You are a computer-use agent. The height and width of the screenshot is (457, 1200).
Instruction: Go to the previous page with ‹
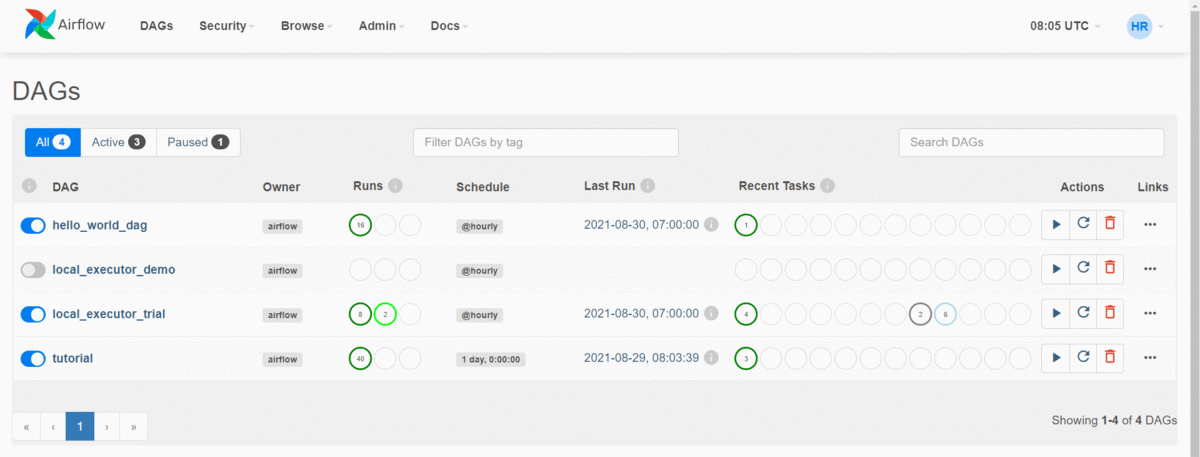click(x=53, y=426)
